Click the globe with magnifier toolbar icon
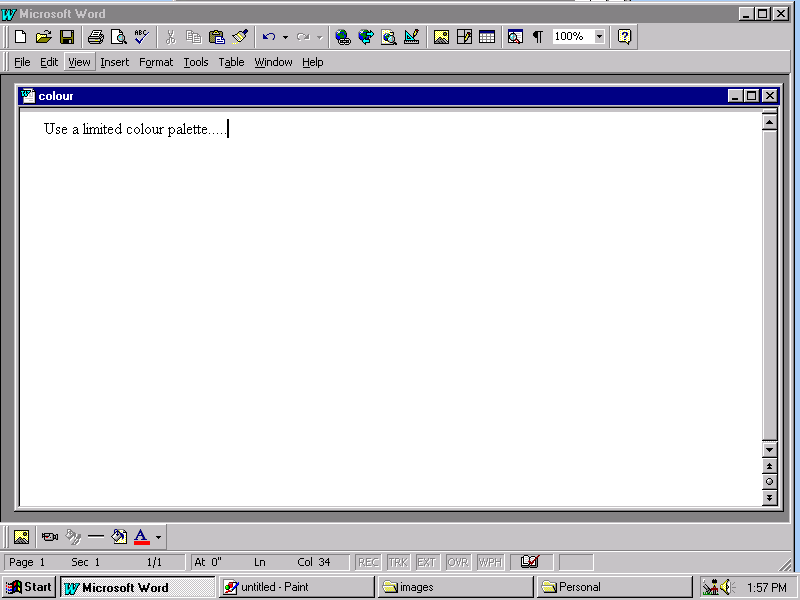Screen dimensions: 800x600 click(389, 37)
